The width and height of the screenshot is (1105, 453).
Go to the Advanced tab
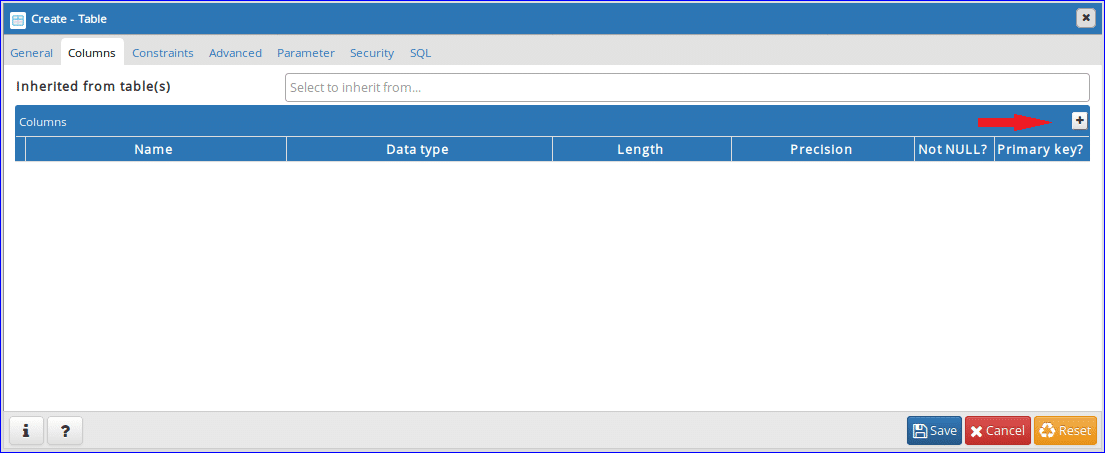pos(235,53)
